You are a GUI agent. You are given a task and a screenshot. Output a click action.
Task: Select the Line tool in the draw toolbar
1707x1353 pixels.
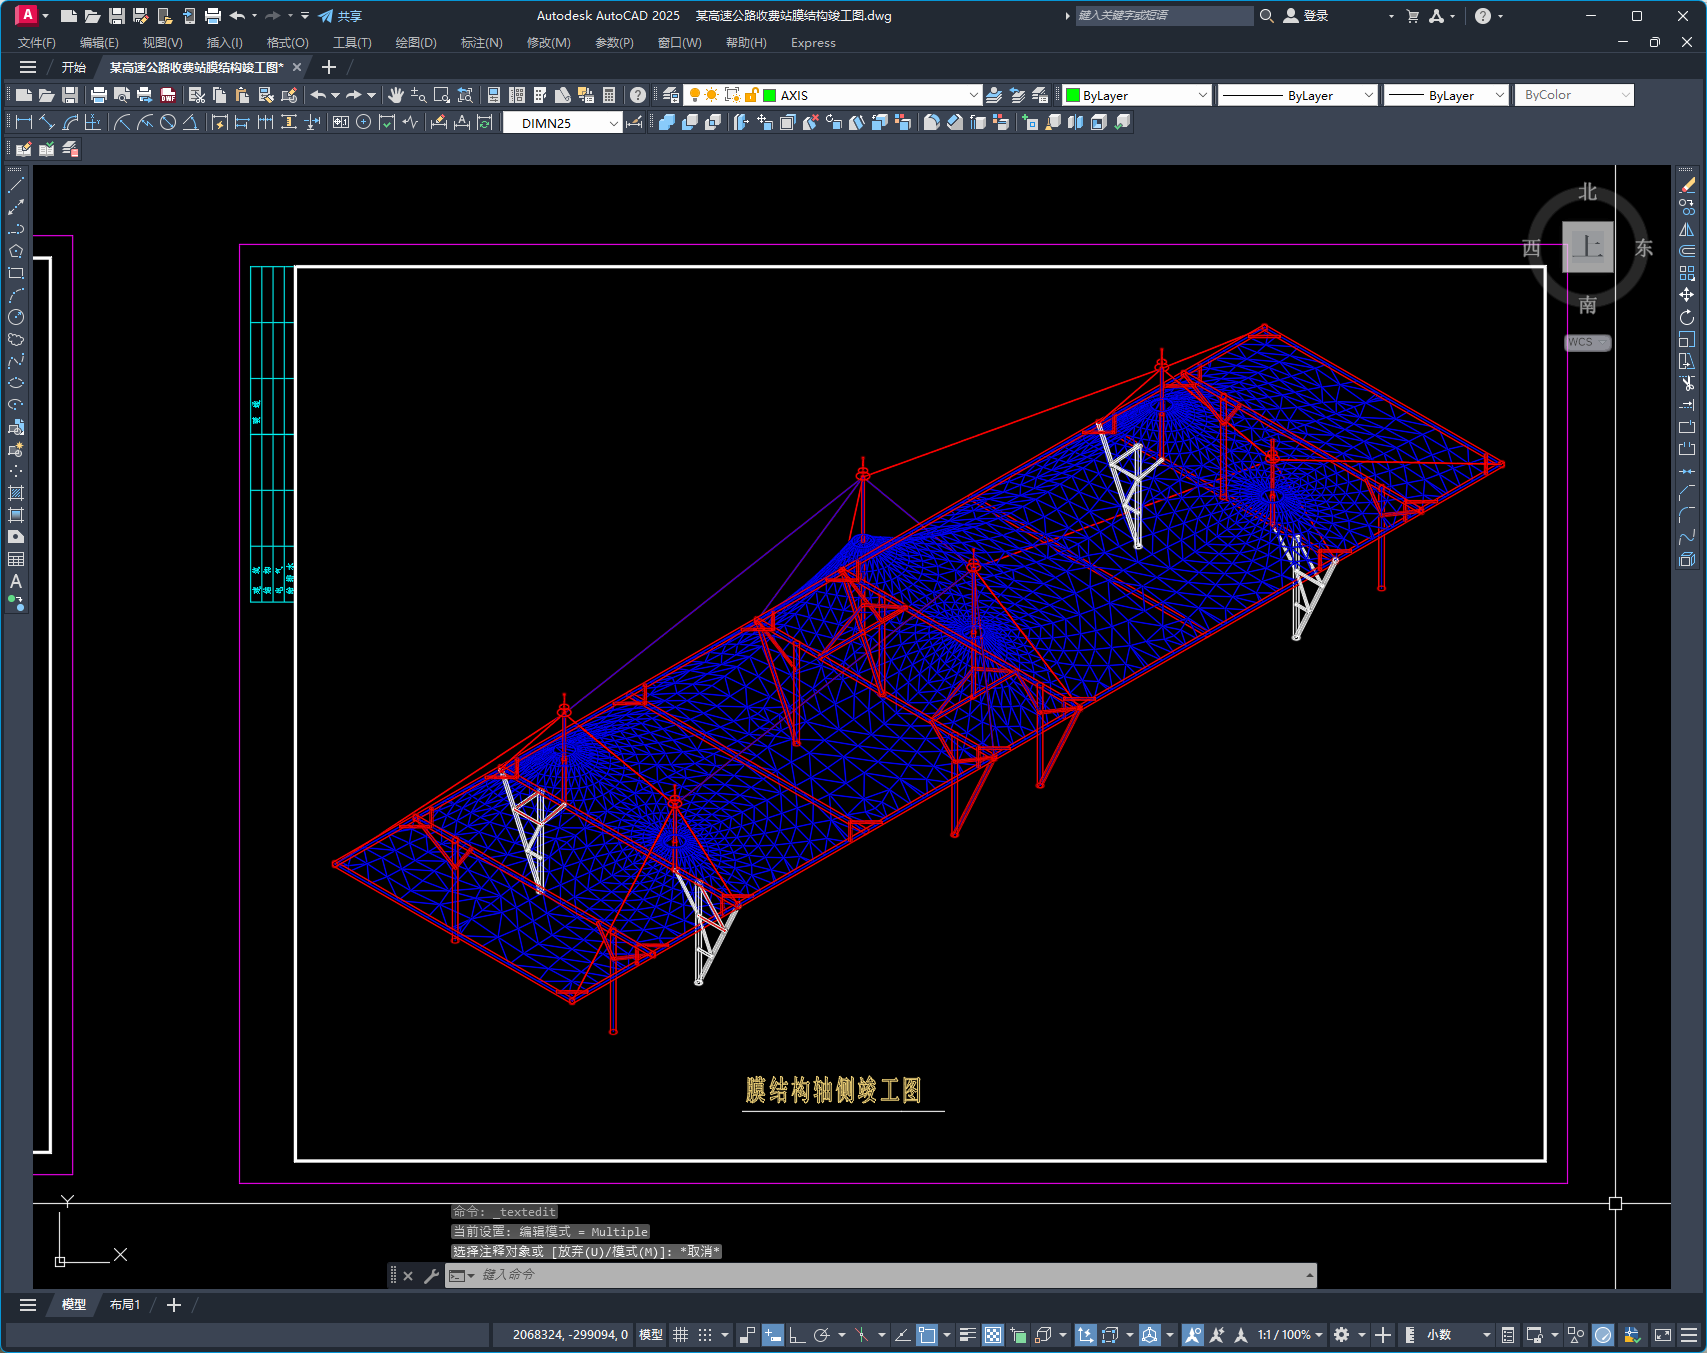(x=16, y=185)
